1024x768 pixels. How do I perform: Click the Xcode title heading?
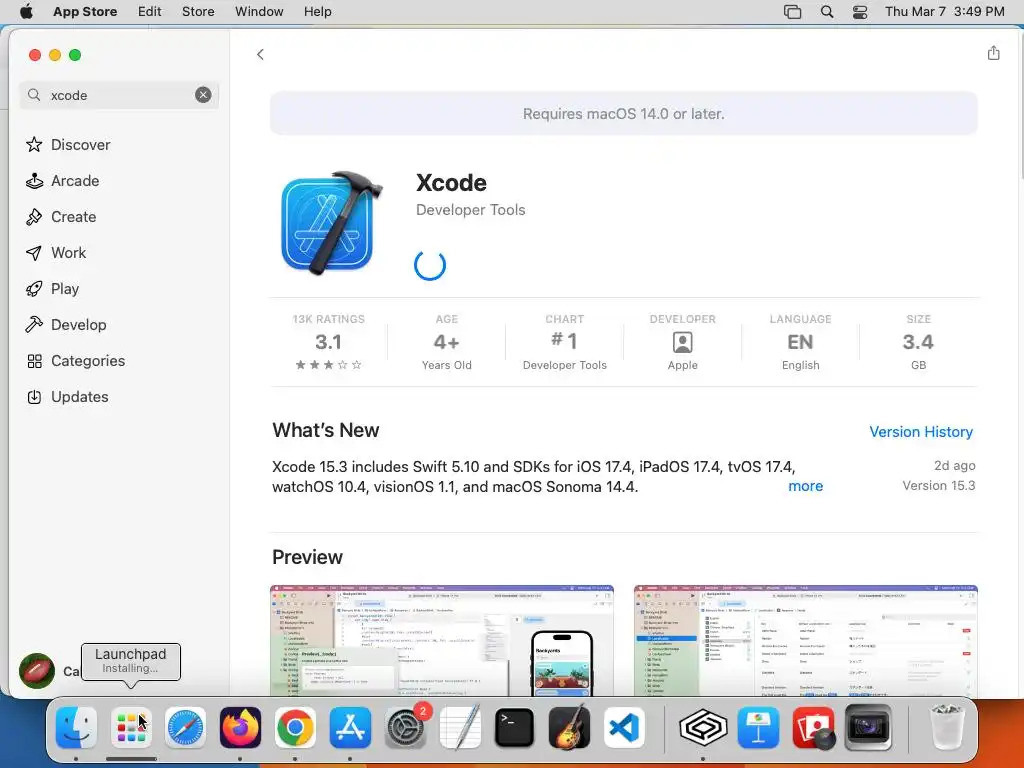tap(451, 183)
